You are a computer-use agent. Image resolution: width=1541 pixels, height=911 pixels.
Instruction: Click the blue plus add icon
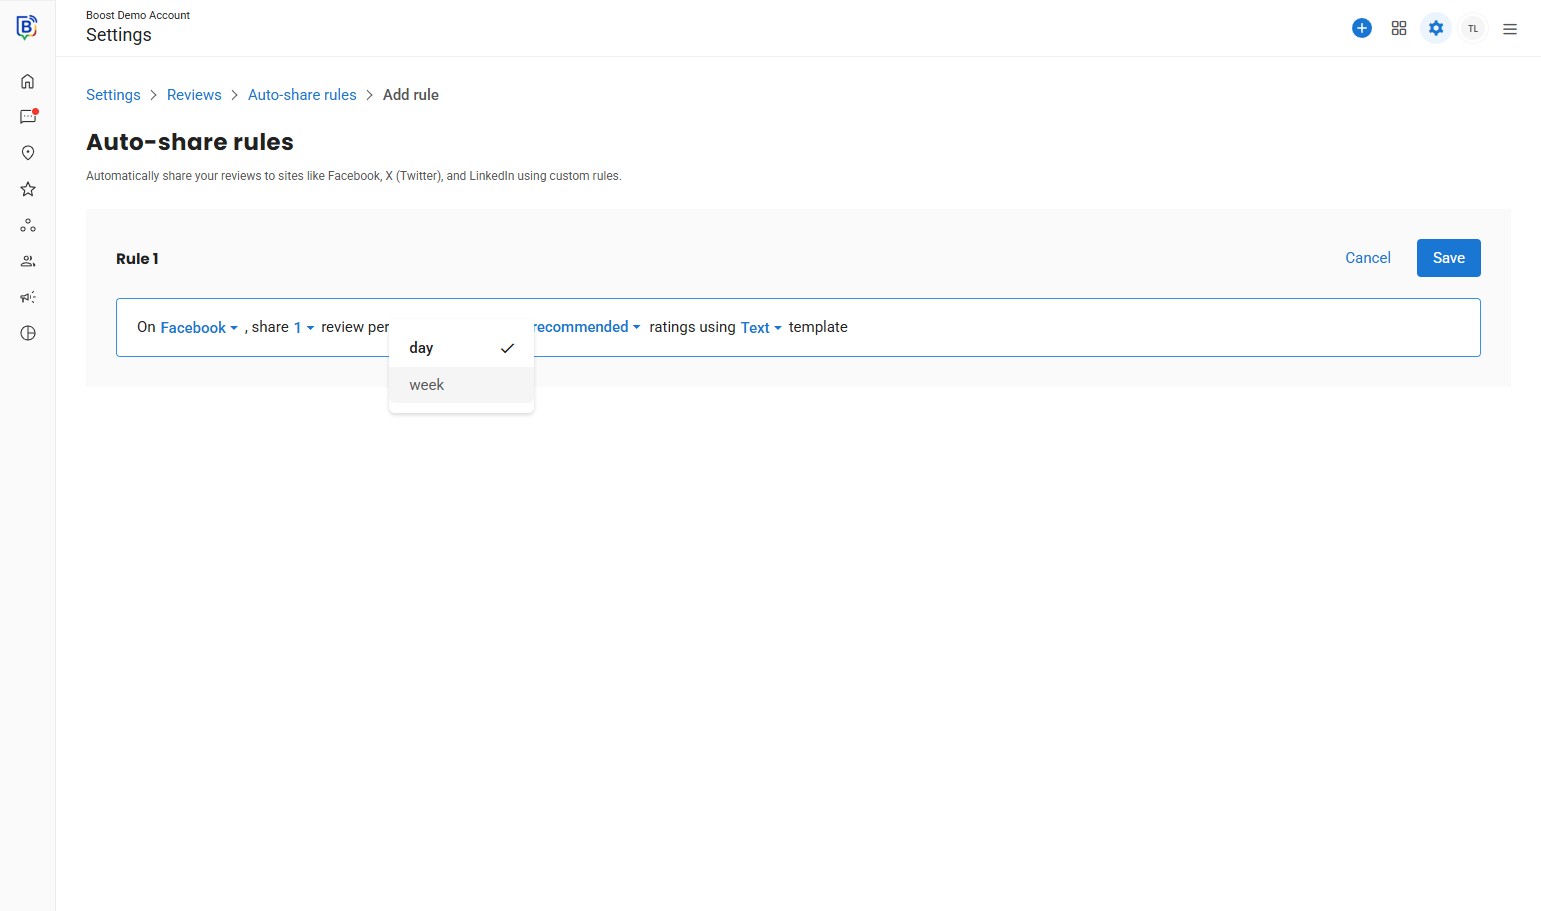pyautogui.click(x=1361, y=29)
